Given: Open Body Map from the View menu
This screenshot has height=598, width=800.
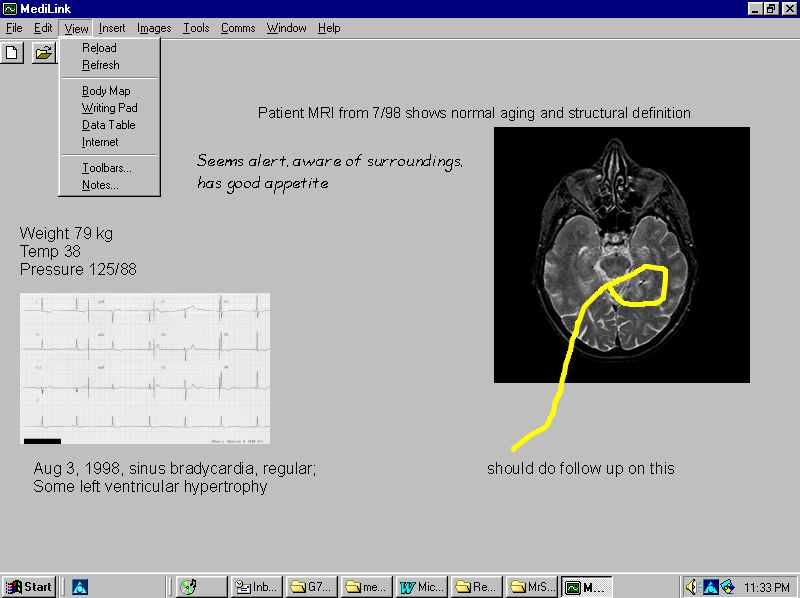Looking at the screenshot, I should pos(106,91).
